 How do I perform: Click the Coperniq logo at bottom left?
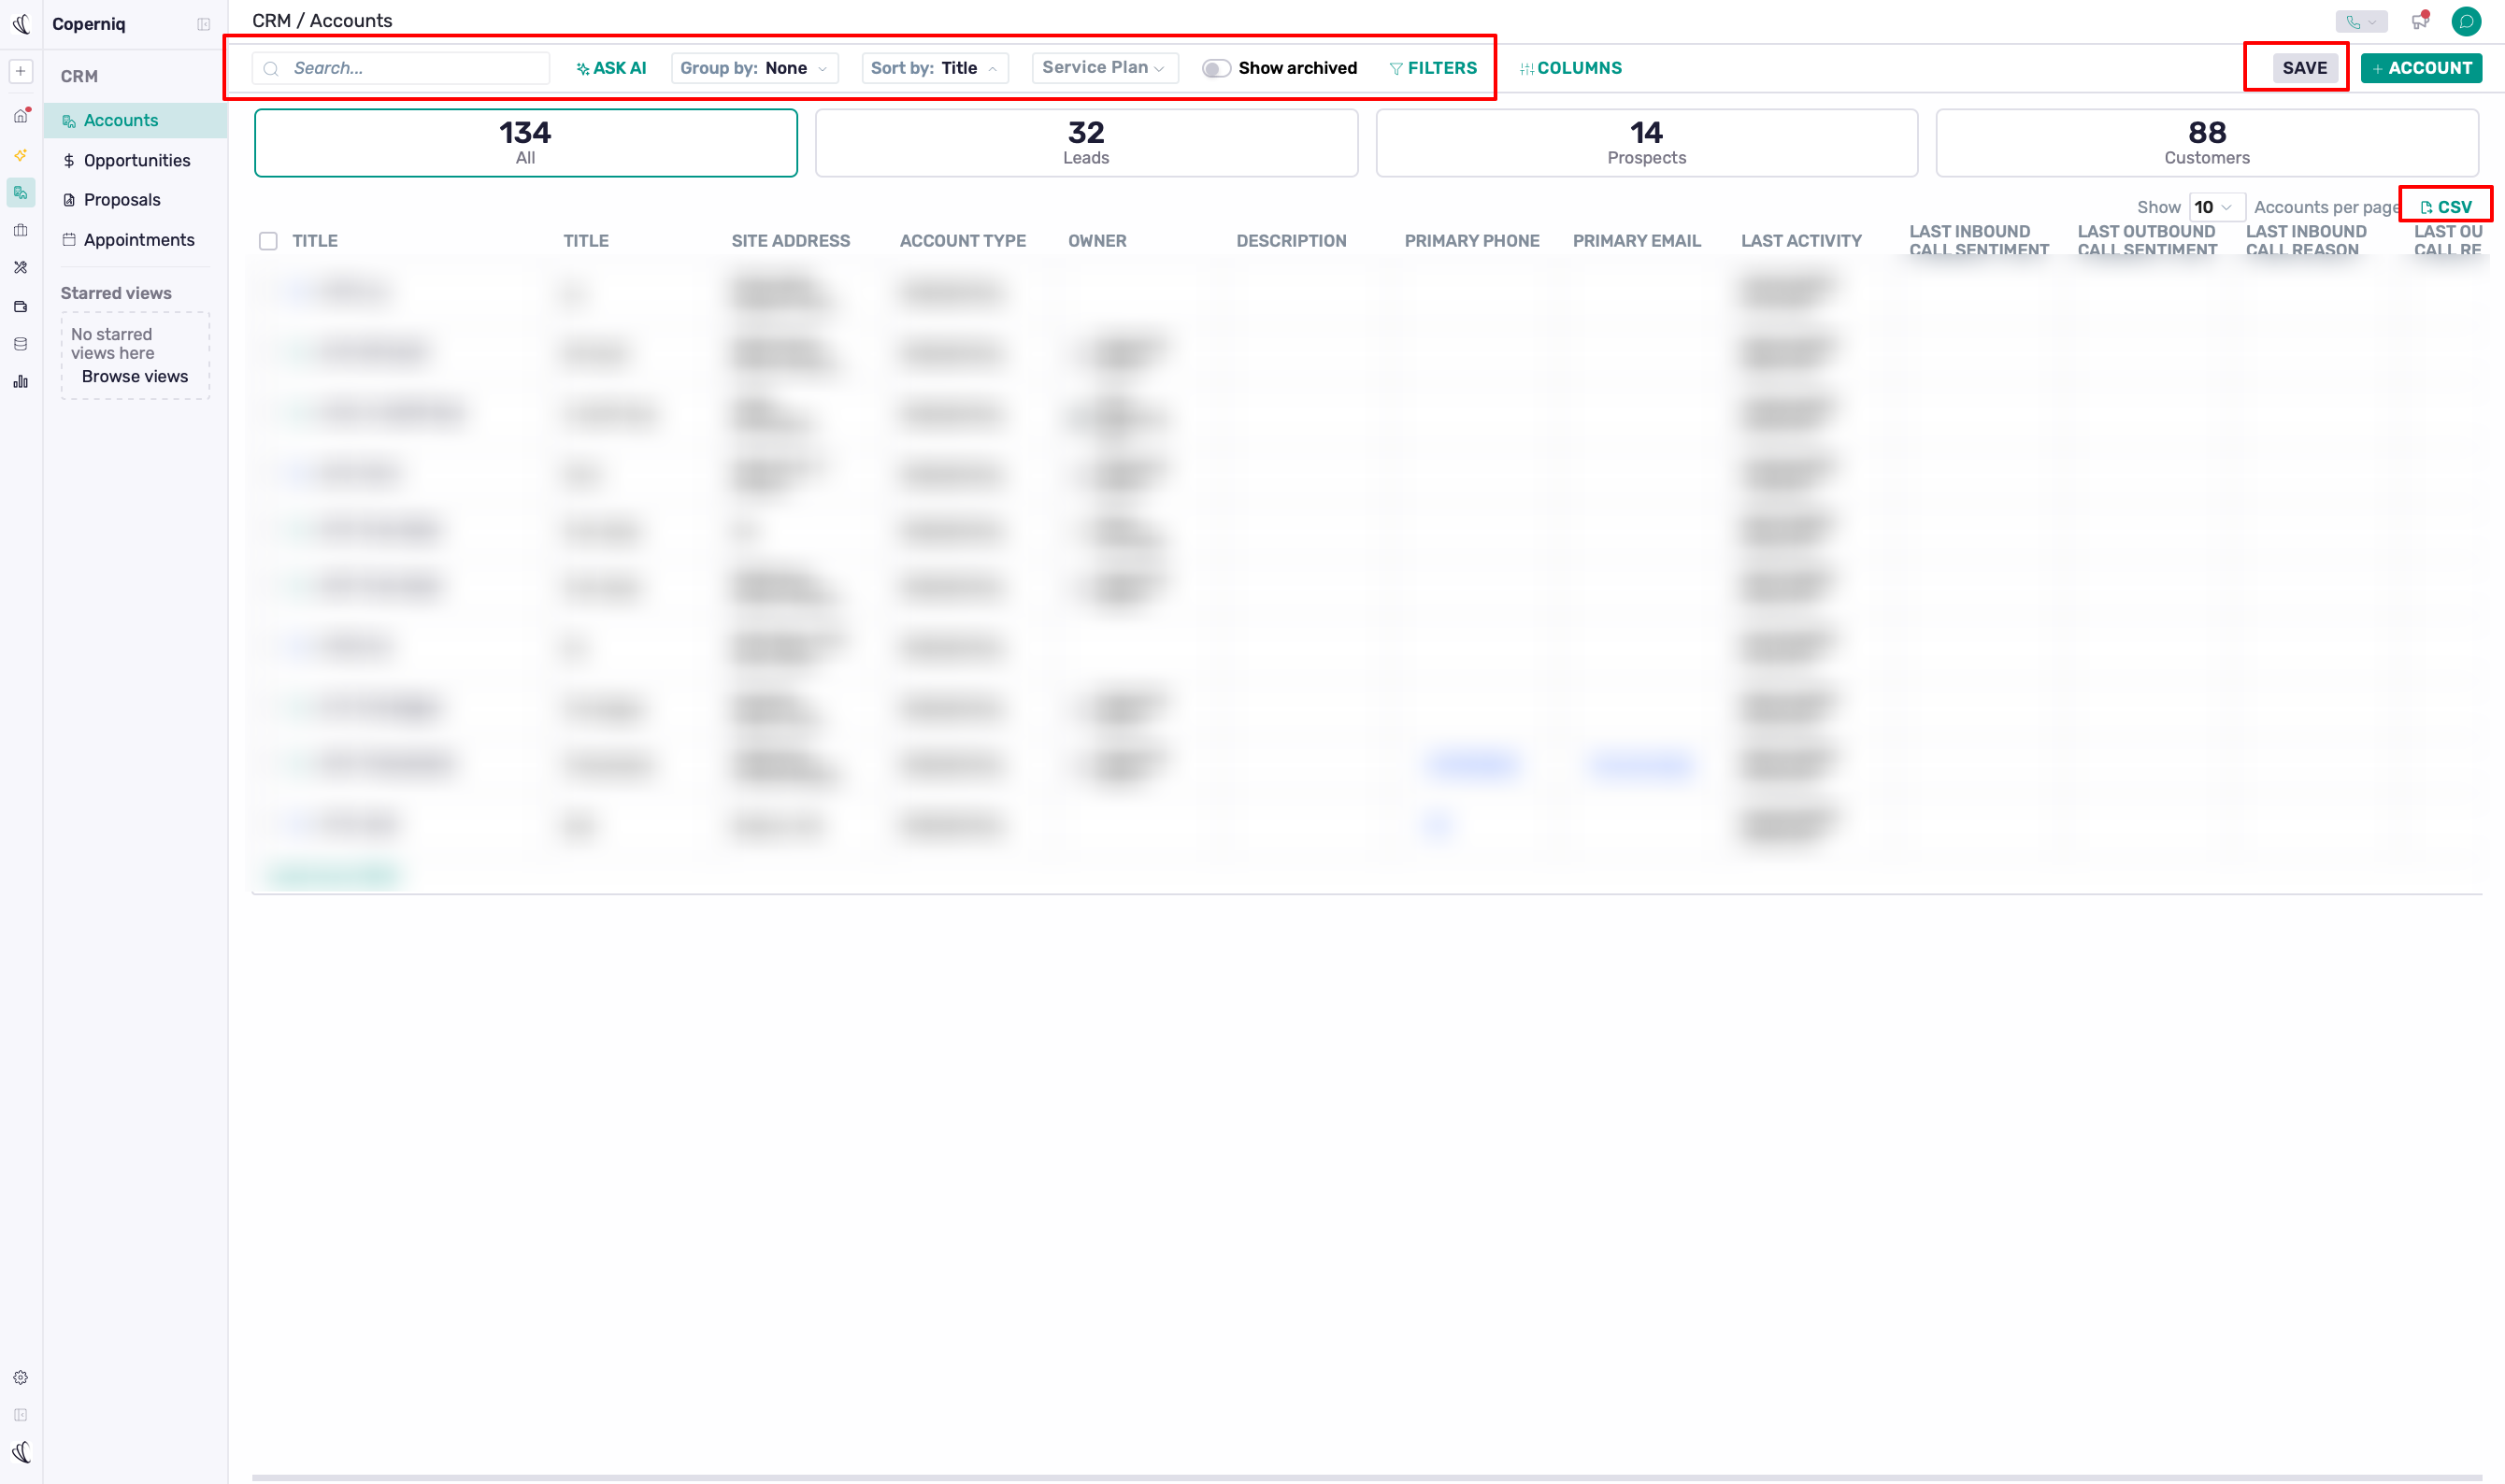point(21,1452)
